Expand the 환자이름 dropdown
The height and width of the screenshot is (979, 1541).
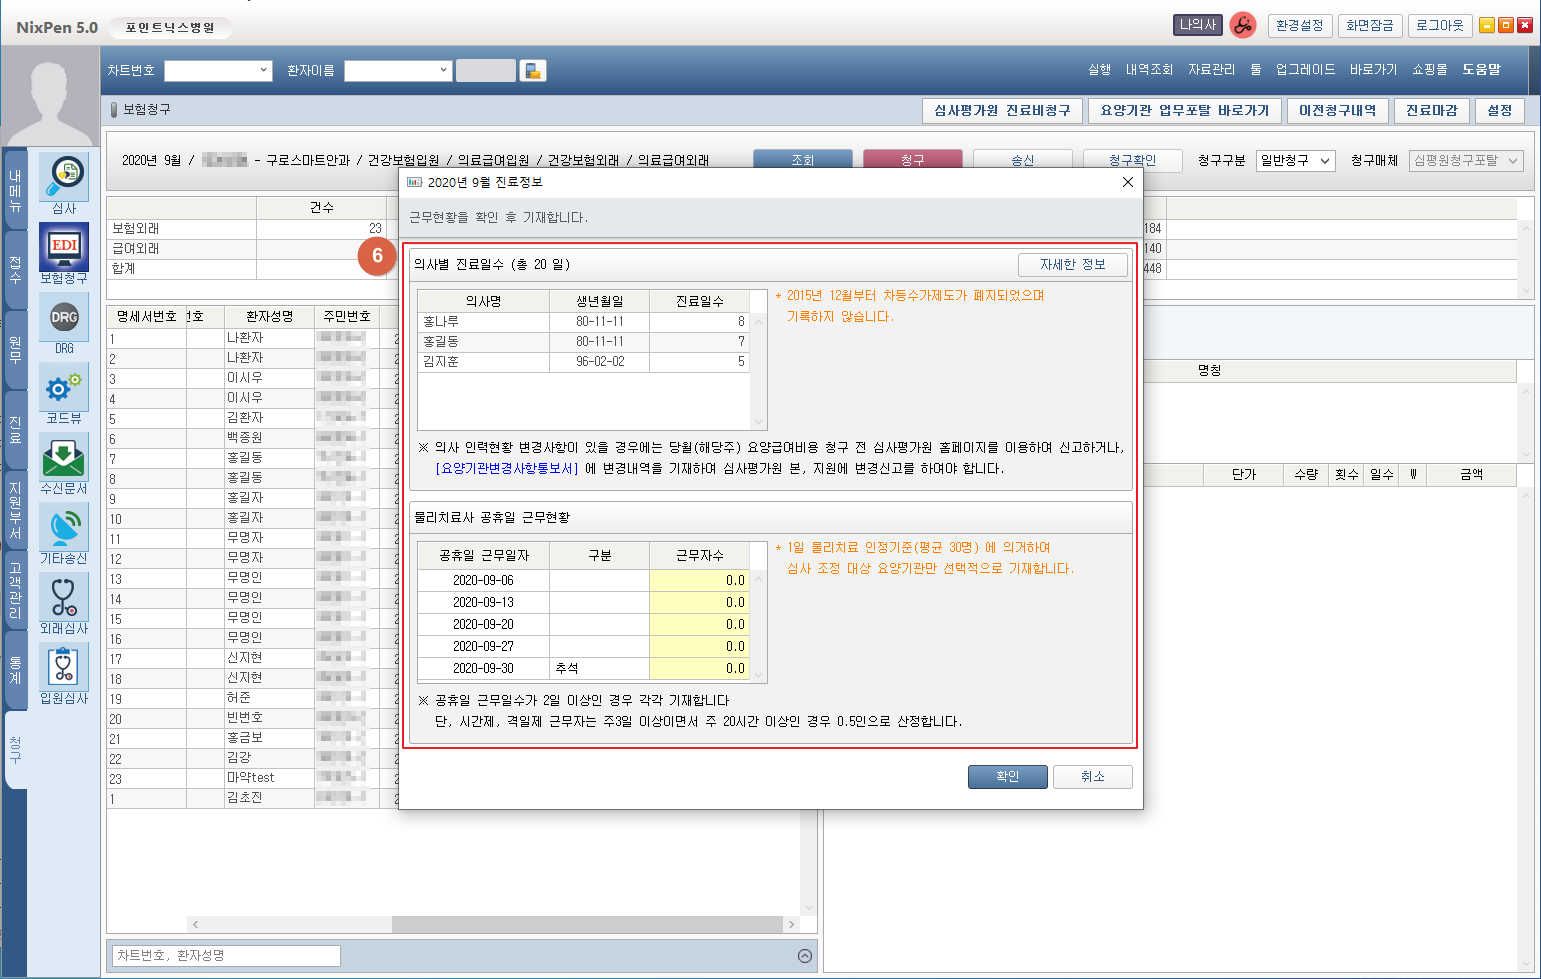point(444,70)
